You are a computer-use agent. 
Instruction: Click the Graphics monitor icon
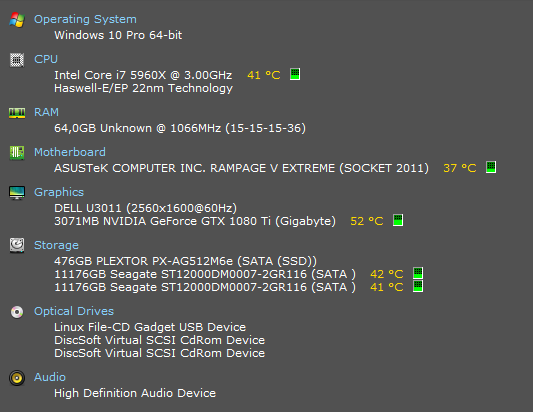(x=17, y=193)
